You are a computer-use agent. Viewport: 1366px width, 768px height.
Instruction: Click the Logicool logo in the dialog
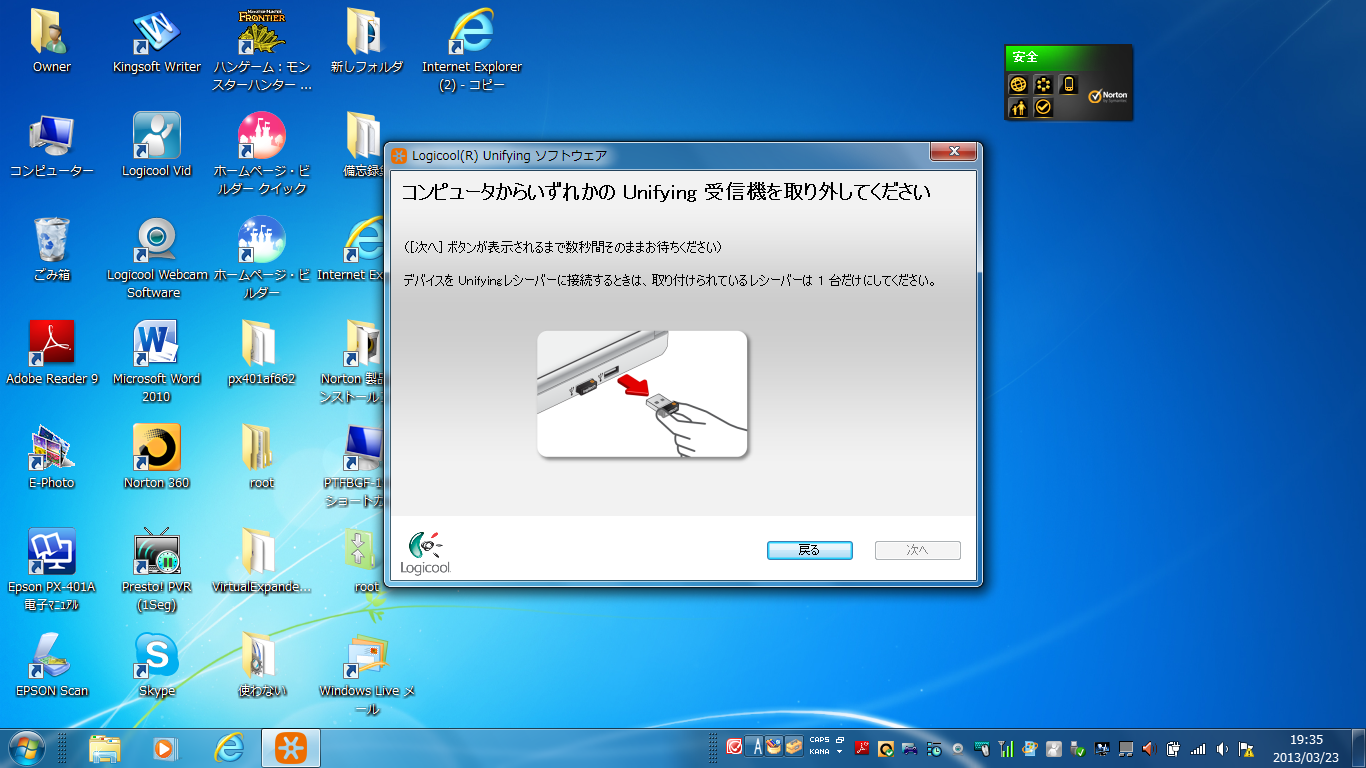(426, 553)
